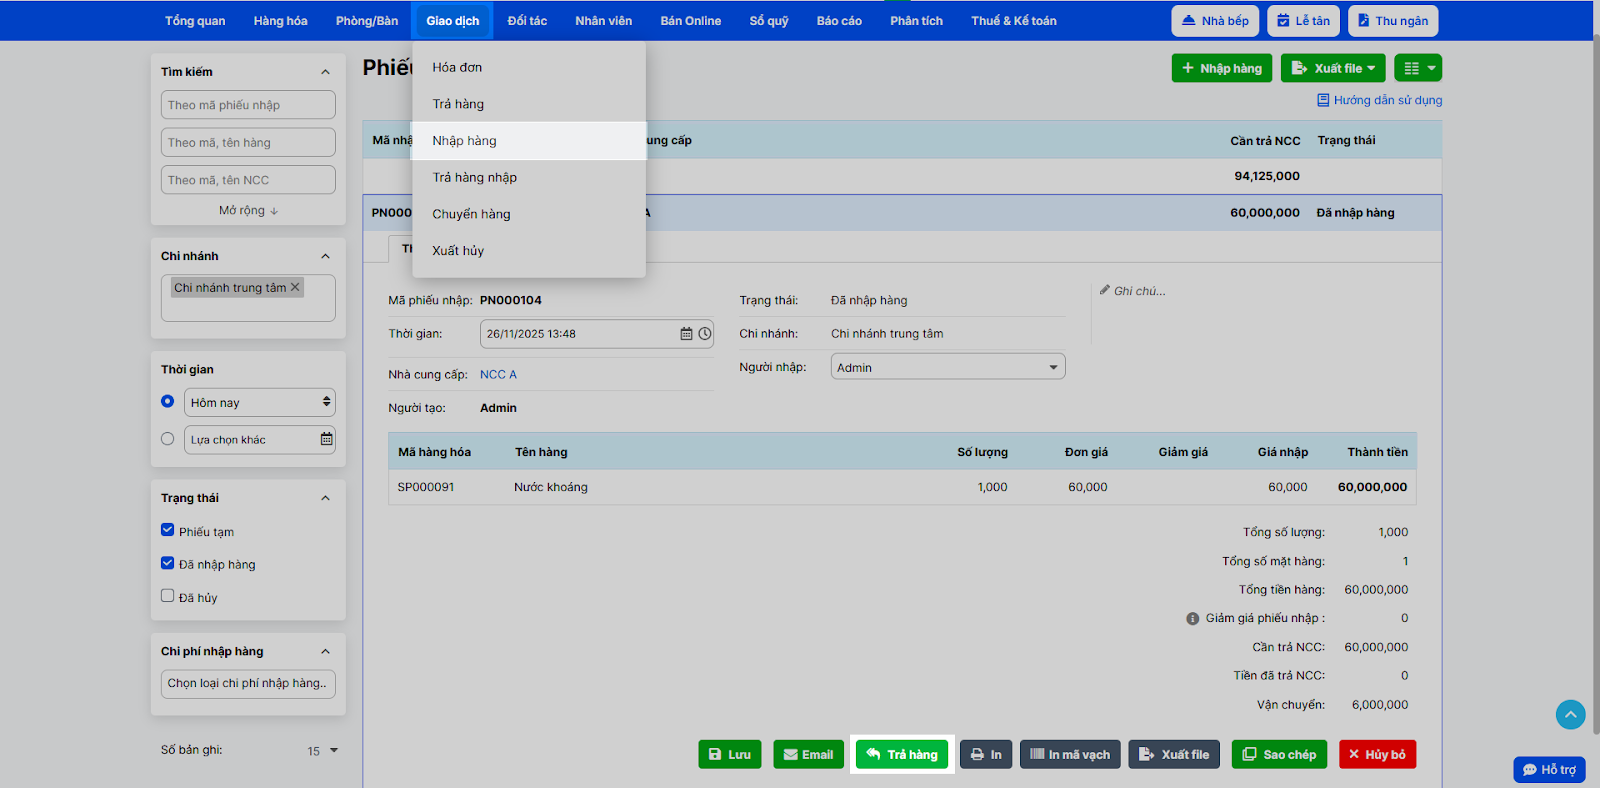Open the Tổng quan menu

pyautogui.click(x=195, y=21)
